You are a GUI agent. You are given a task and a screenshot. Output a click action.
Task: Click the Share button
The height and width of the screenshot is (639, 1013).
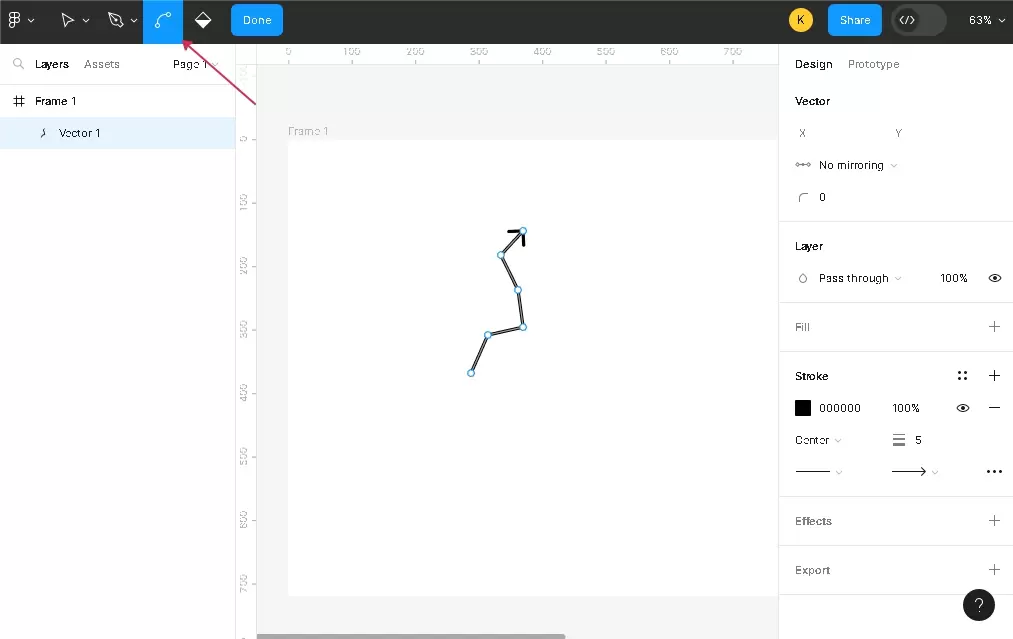coord(854,20)
